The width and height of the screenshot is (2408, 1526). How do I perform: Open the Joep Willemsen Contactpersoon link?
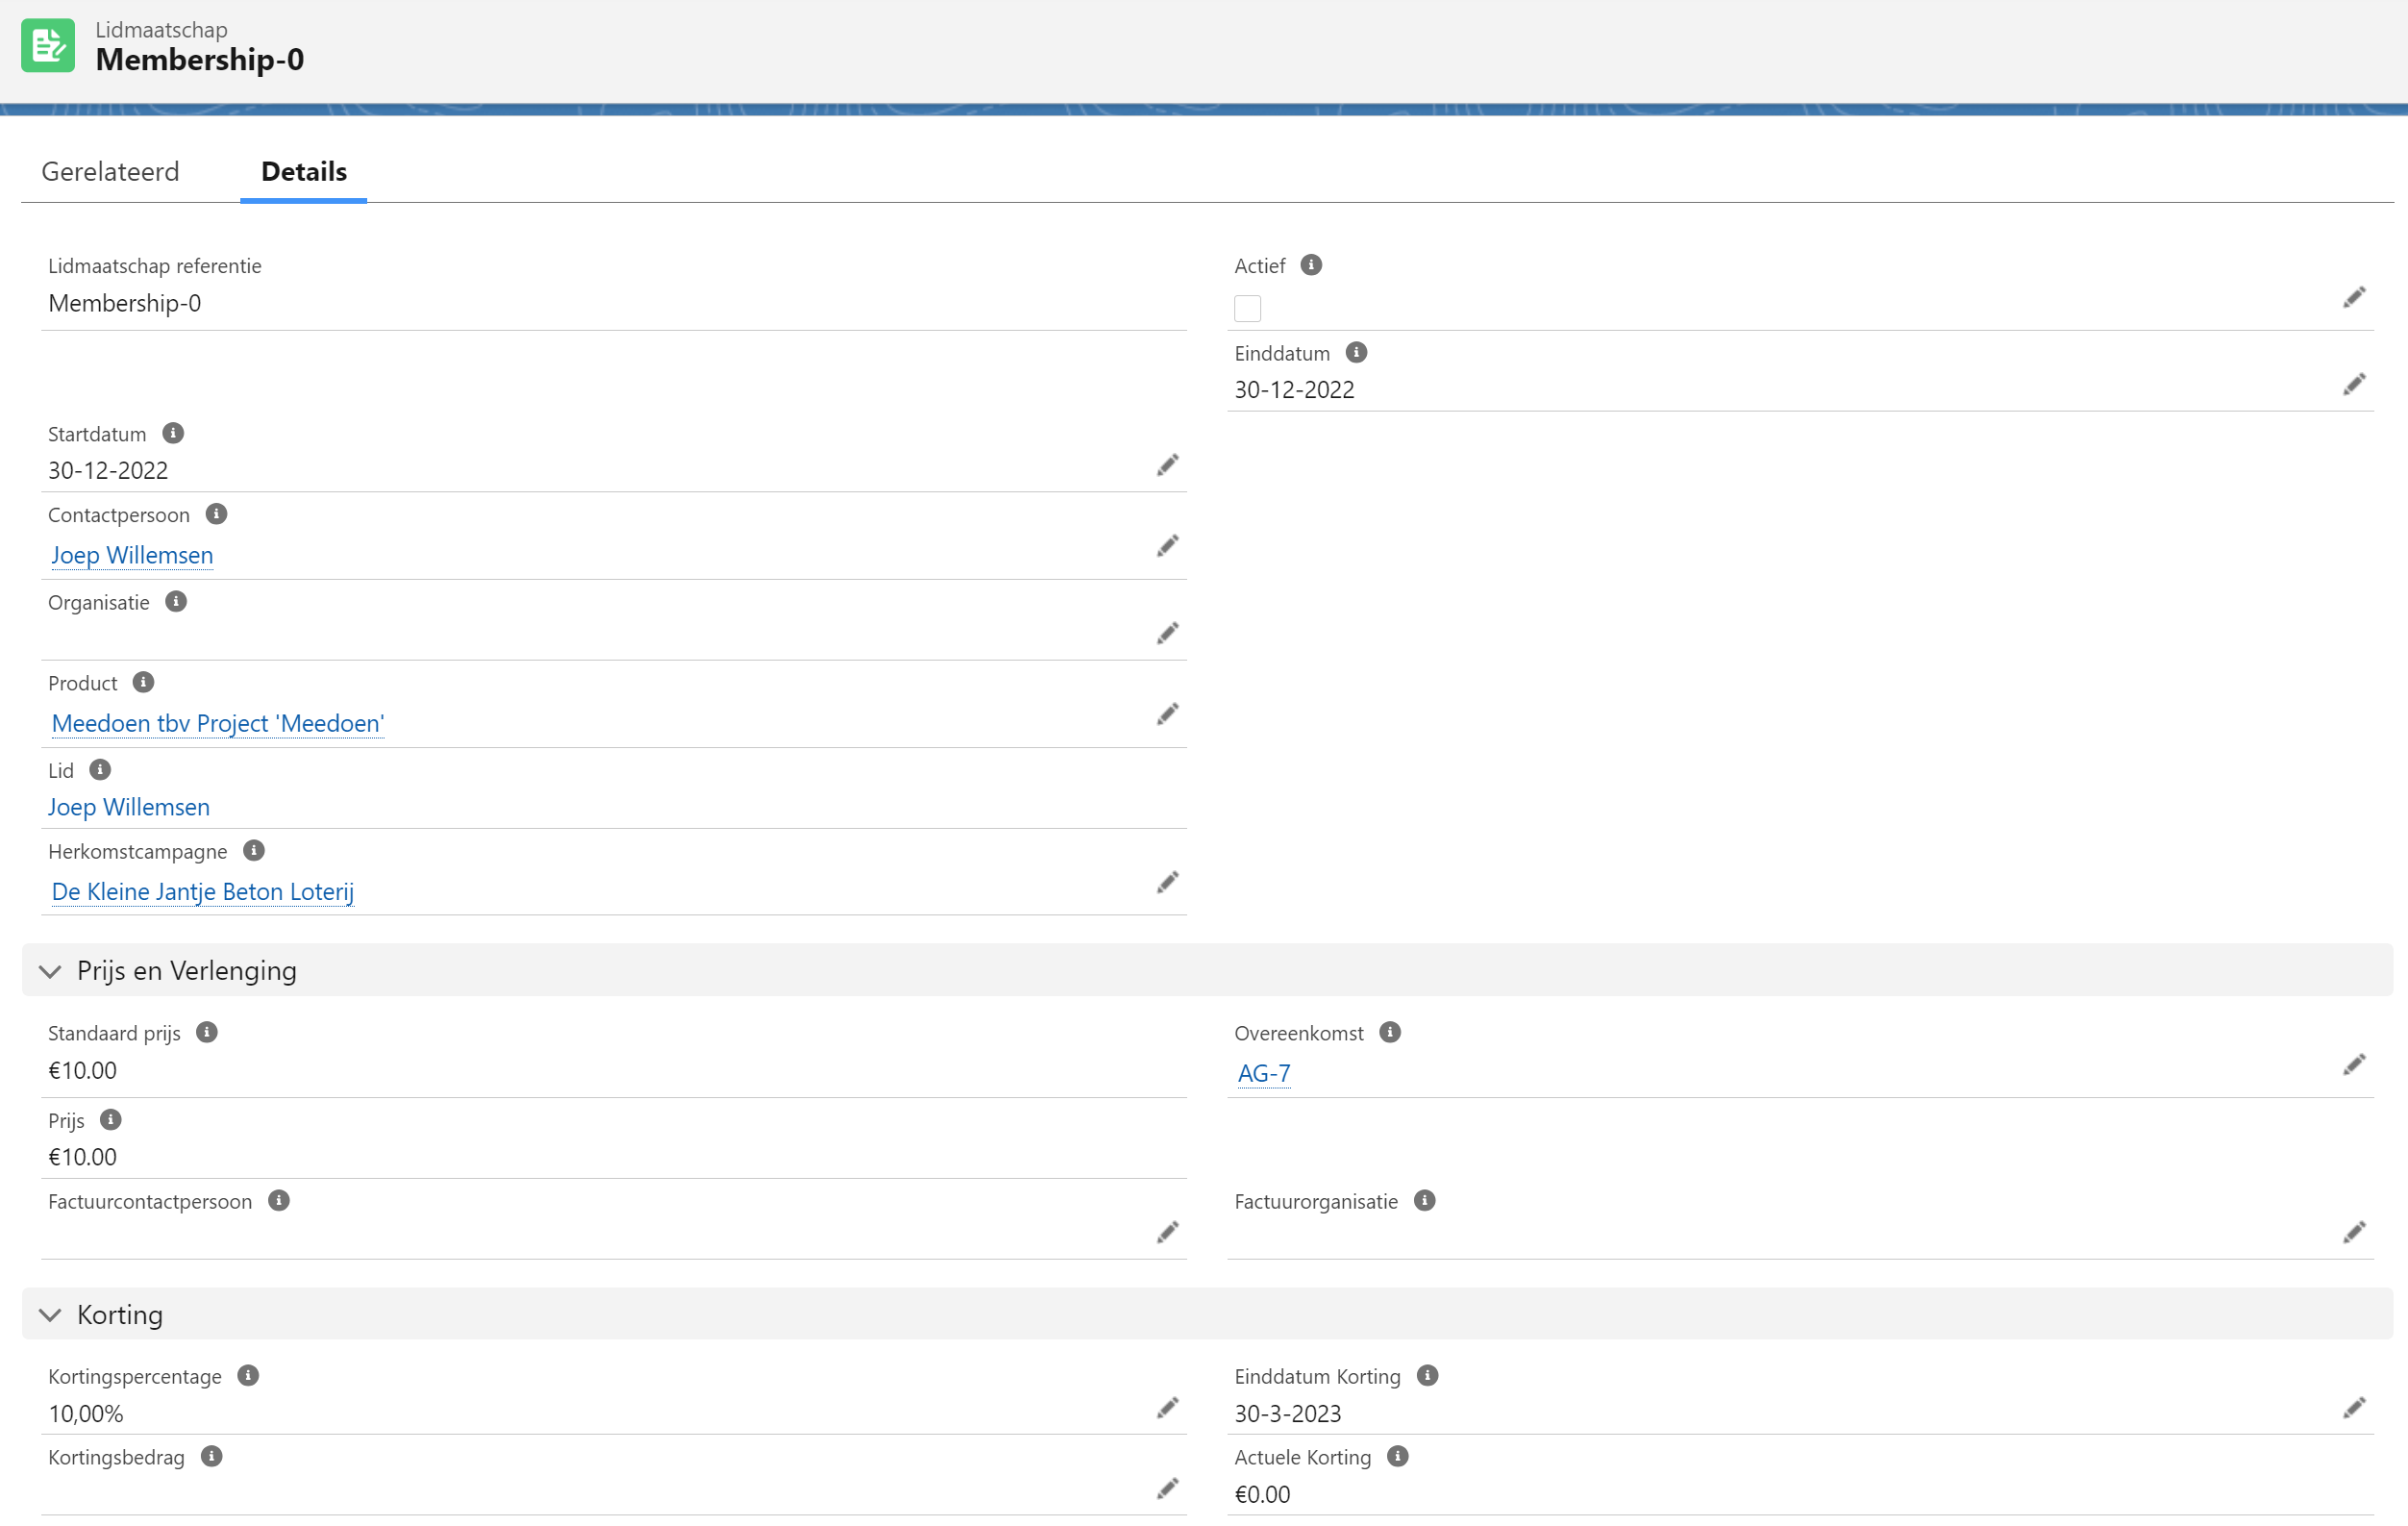[x=132, y=555]
